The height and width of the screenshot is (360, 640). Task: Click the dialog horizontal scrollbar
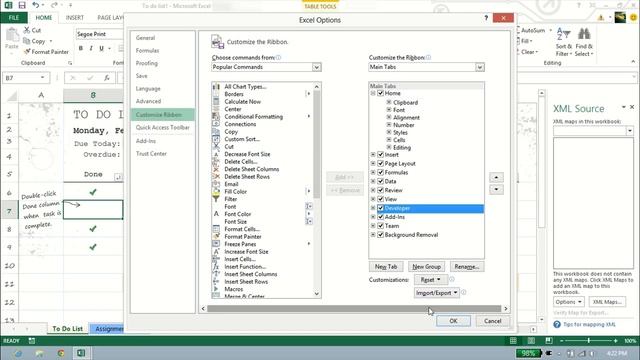point(354,309)
